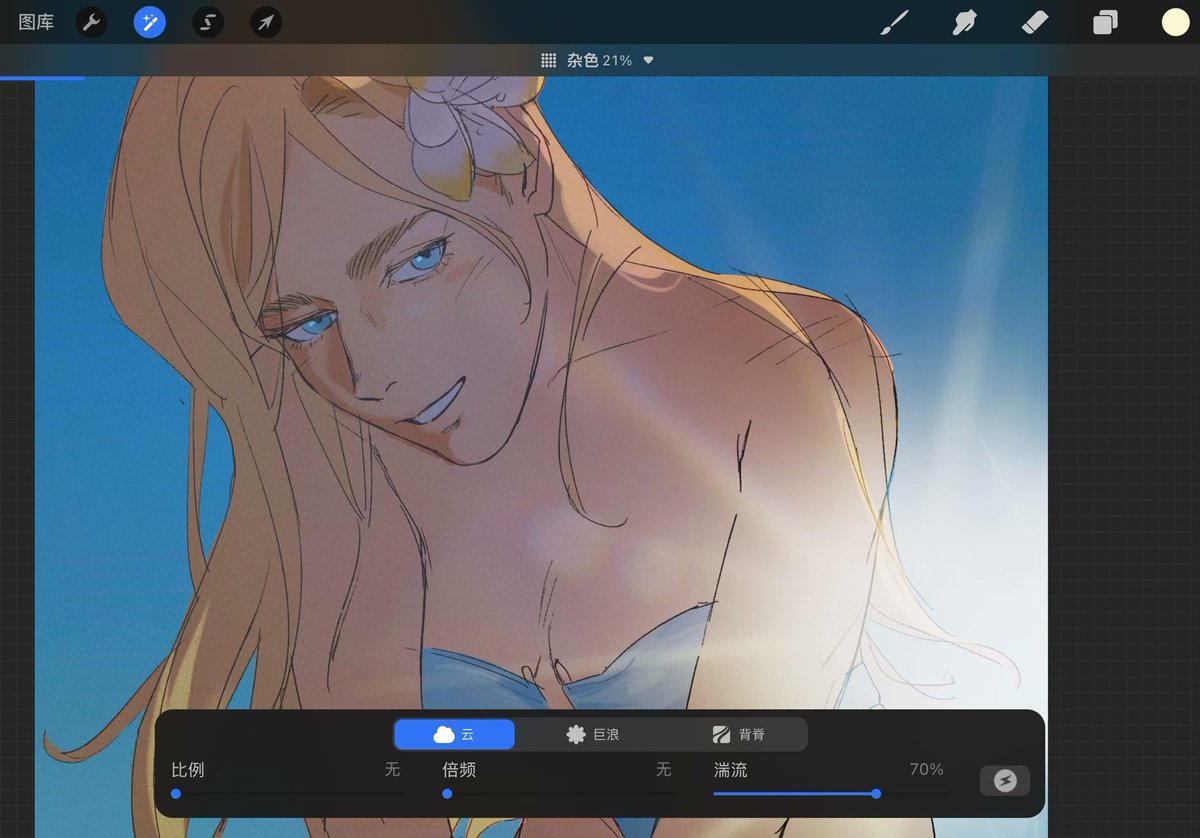Expand the 杂色 21% dropdown arrow
Viewport: 1200px width, 838px height.
(x=648, y=60)
